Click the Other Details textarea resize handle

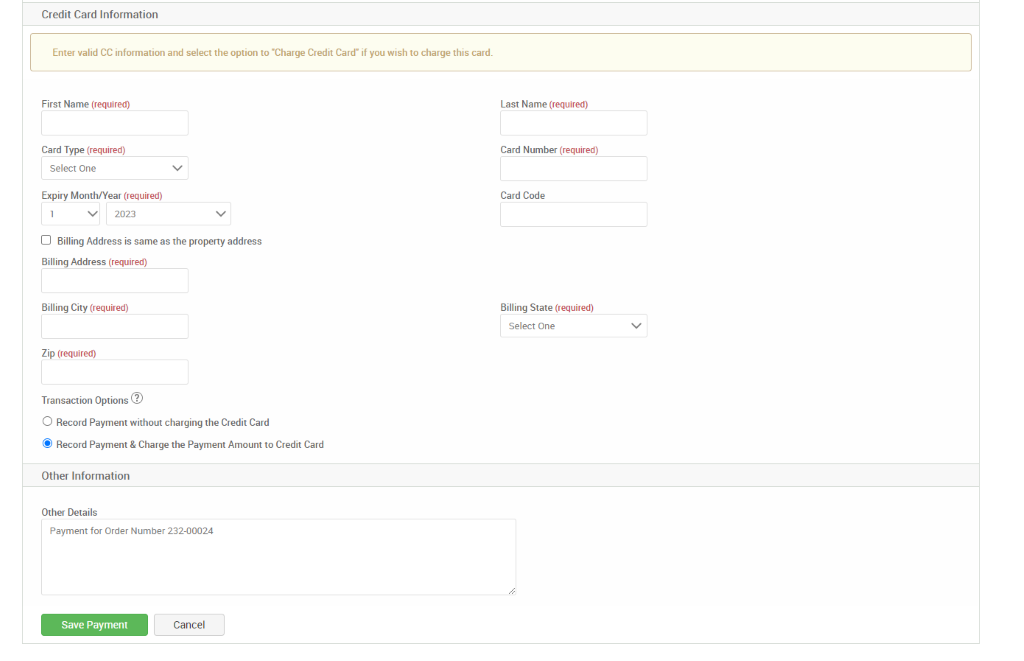[511, 590]
